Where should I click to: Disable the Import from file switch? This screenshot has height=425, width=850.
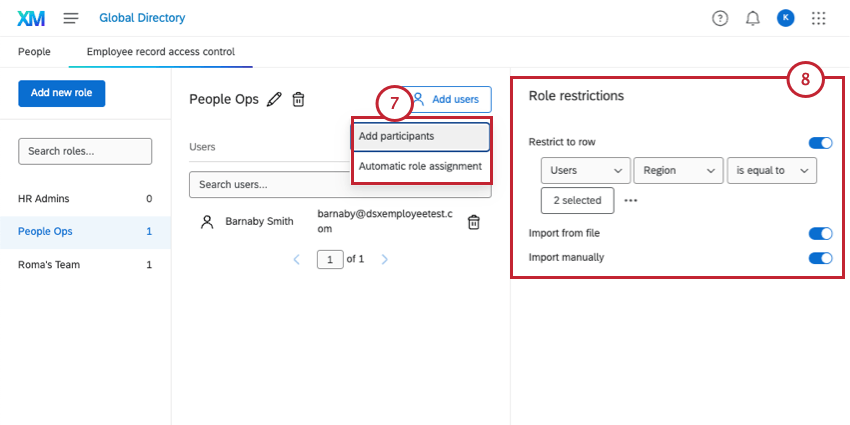click(820, 233)
